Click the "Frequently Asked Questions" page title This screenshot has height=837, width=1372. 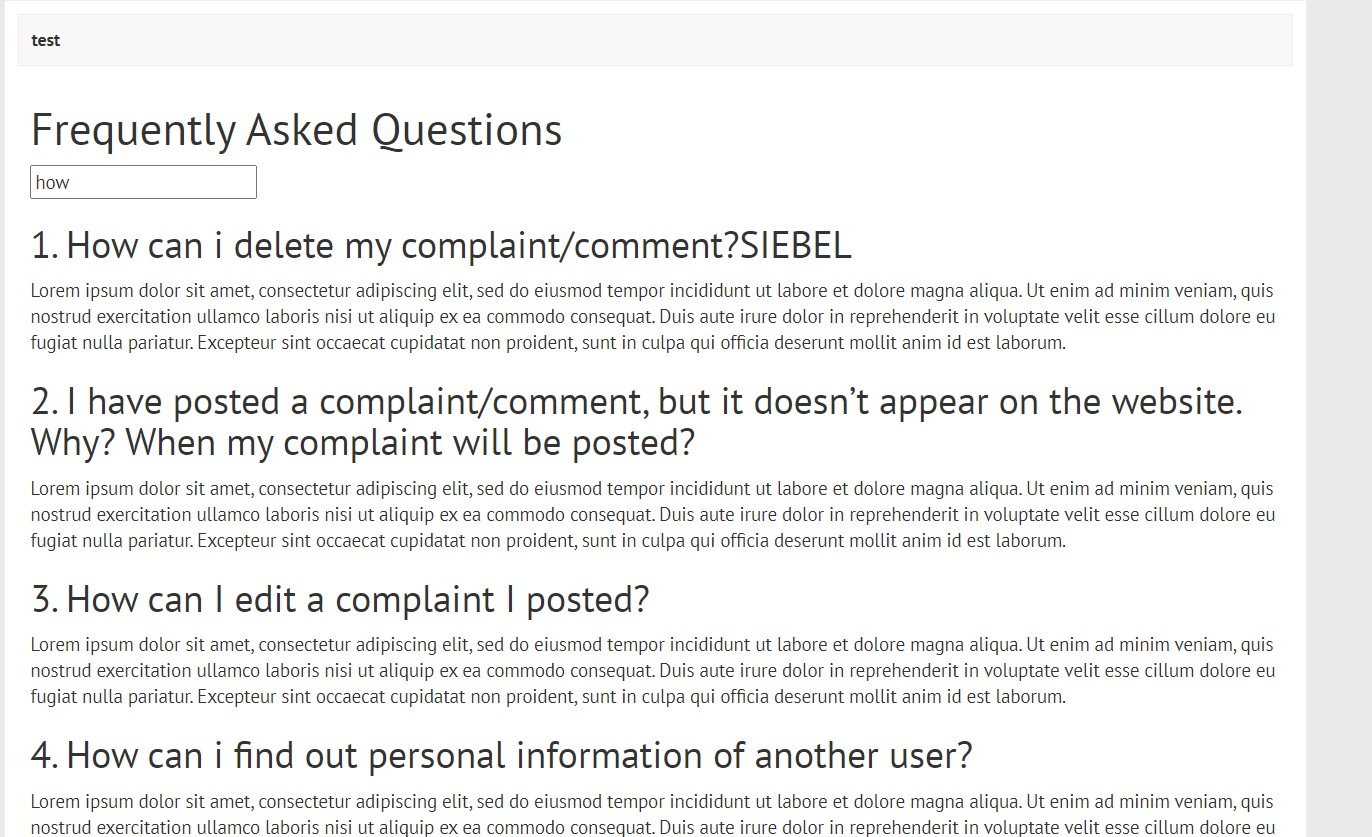point(296,130)
